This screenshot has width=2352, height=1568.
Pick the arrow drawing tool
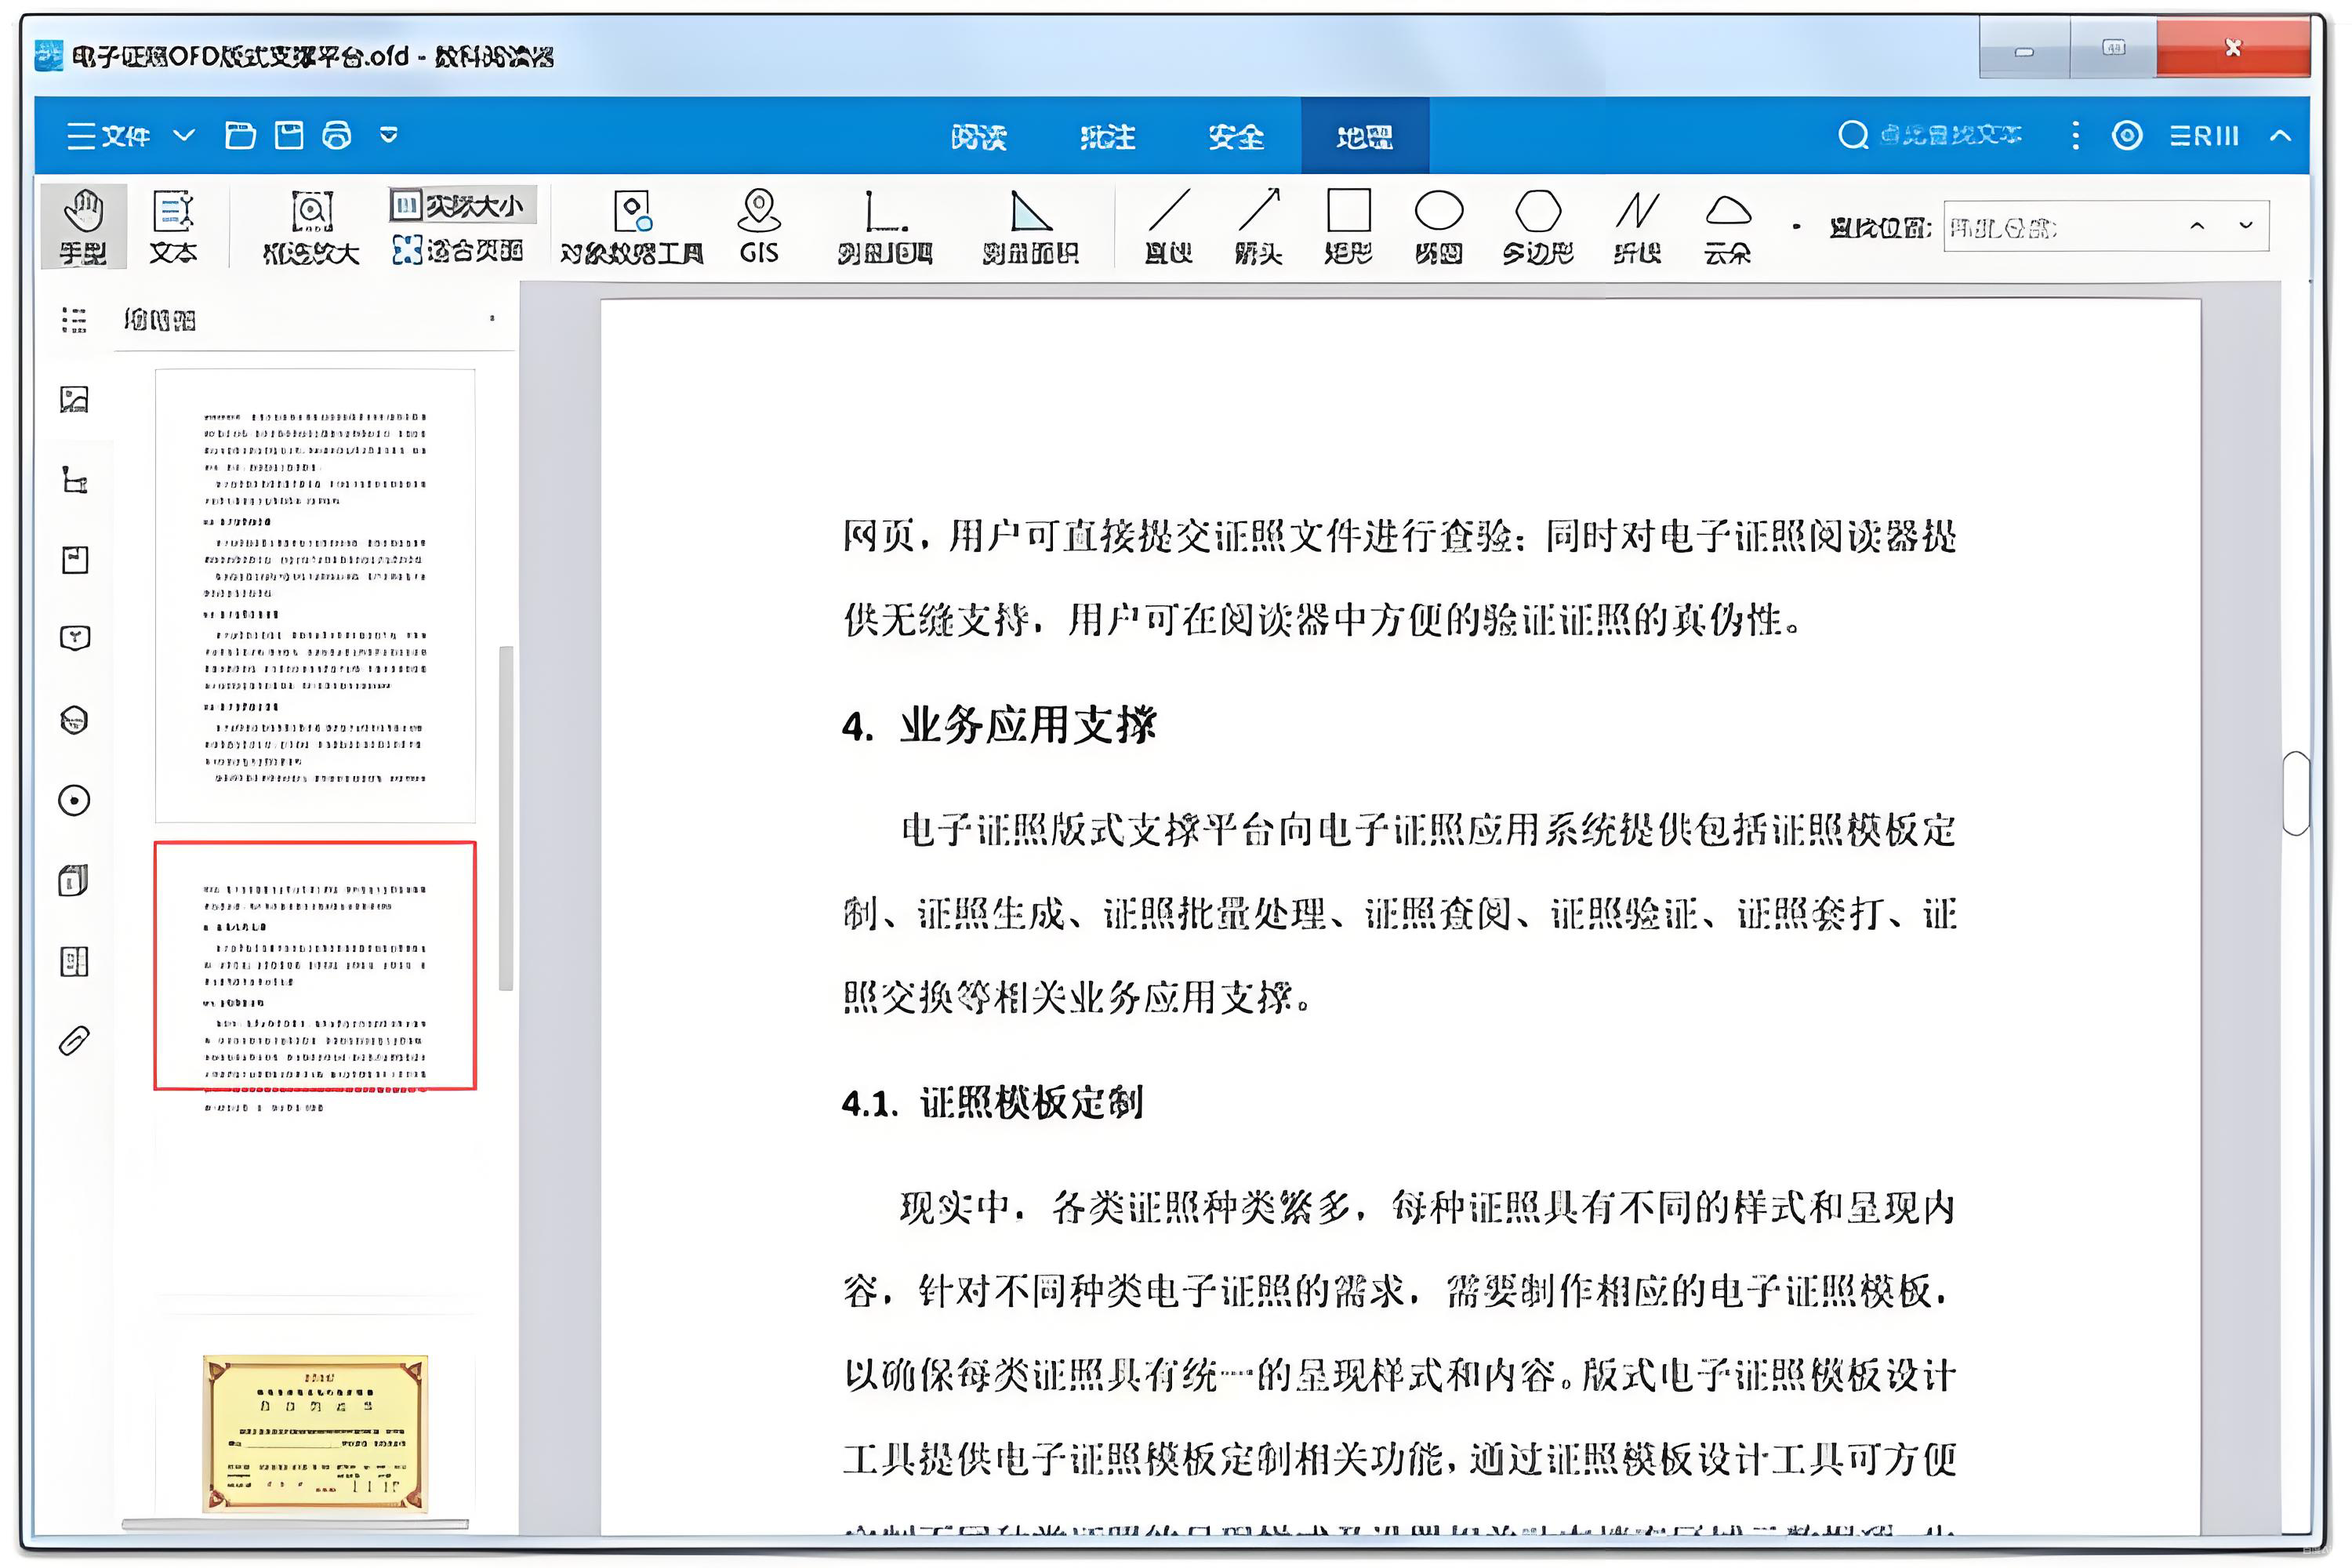click(1258, 226)
